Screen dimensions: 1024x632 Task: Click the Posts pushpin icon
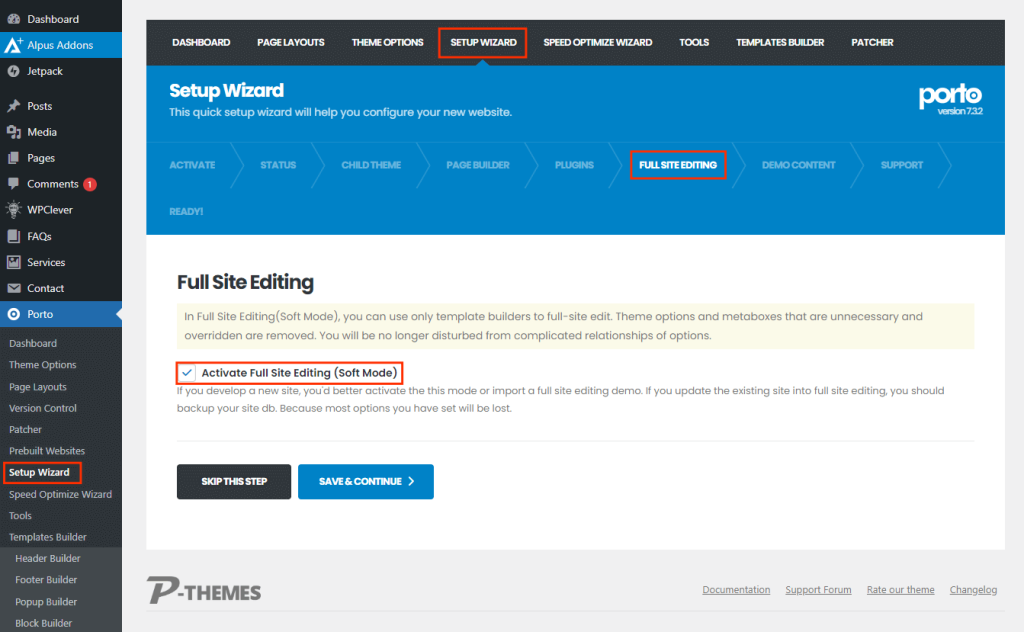pyautogui.click(x=14, y=106)
